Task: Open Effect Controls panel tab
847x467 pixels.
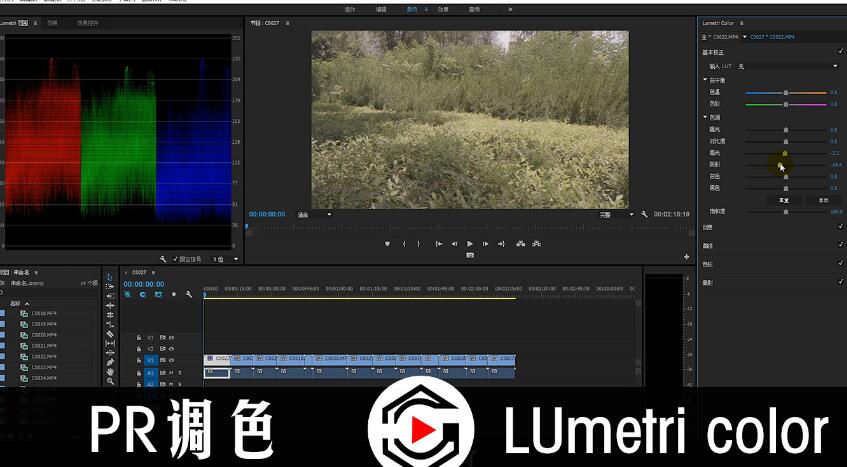Action: coord(88,23)
